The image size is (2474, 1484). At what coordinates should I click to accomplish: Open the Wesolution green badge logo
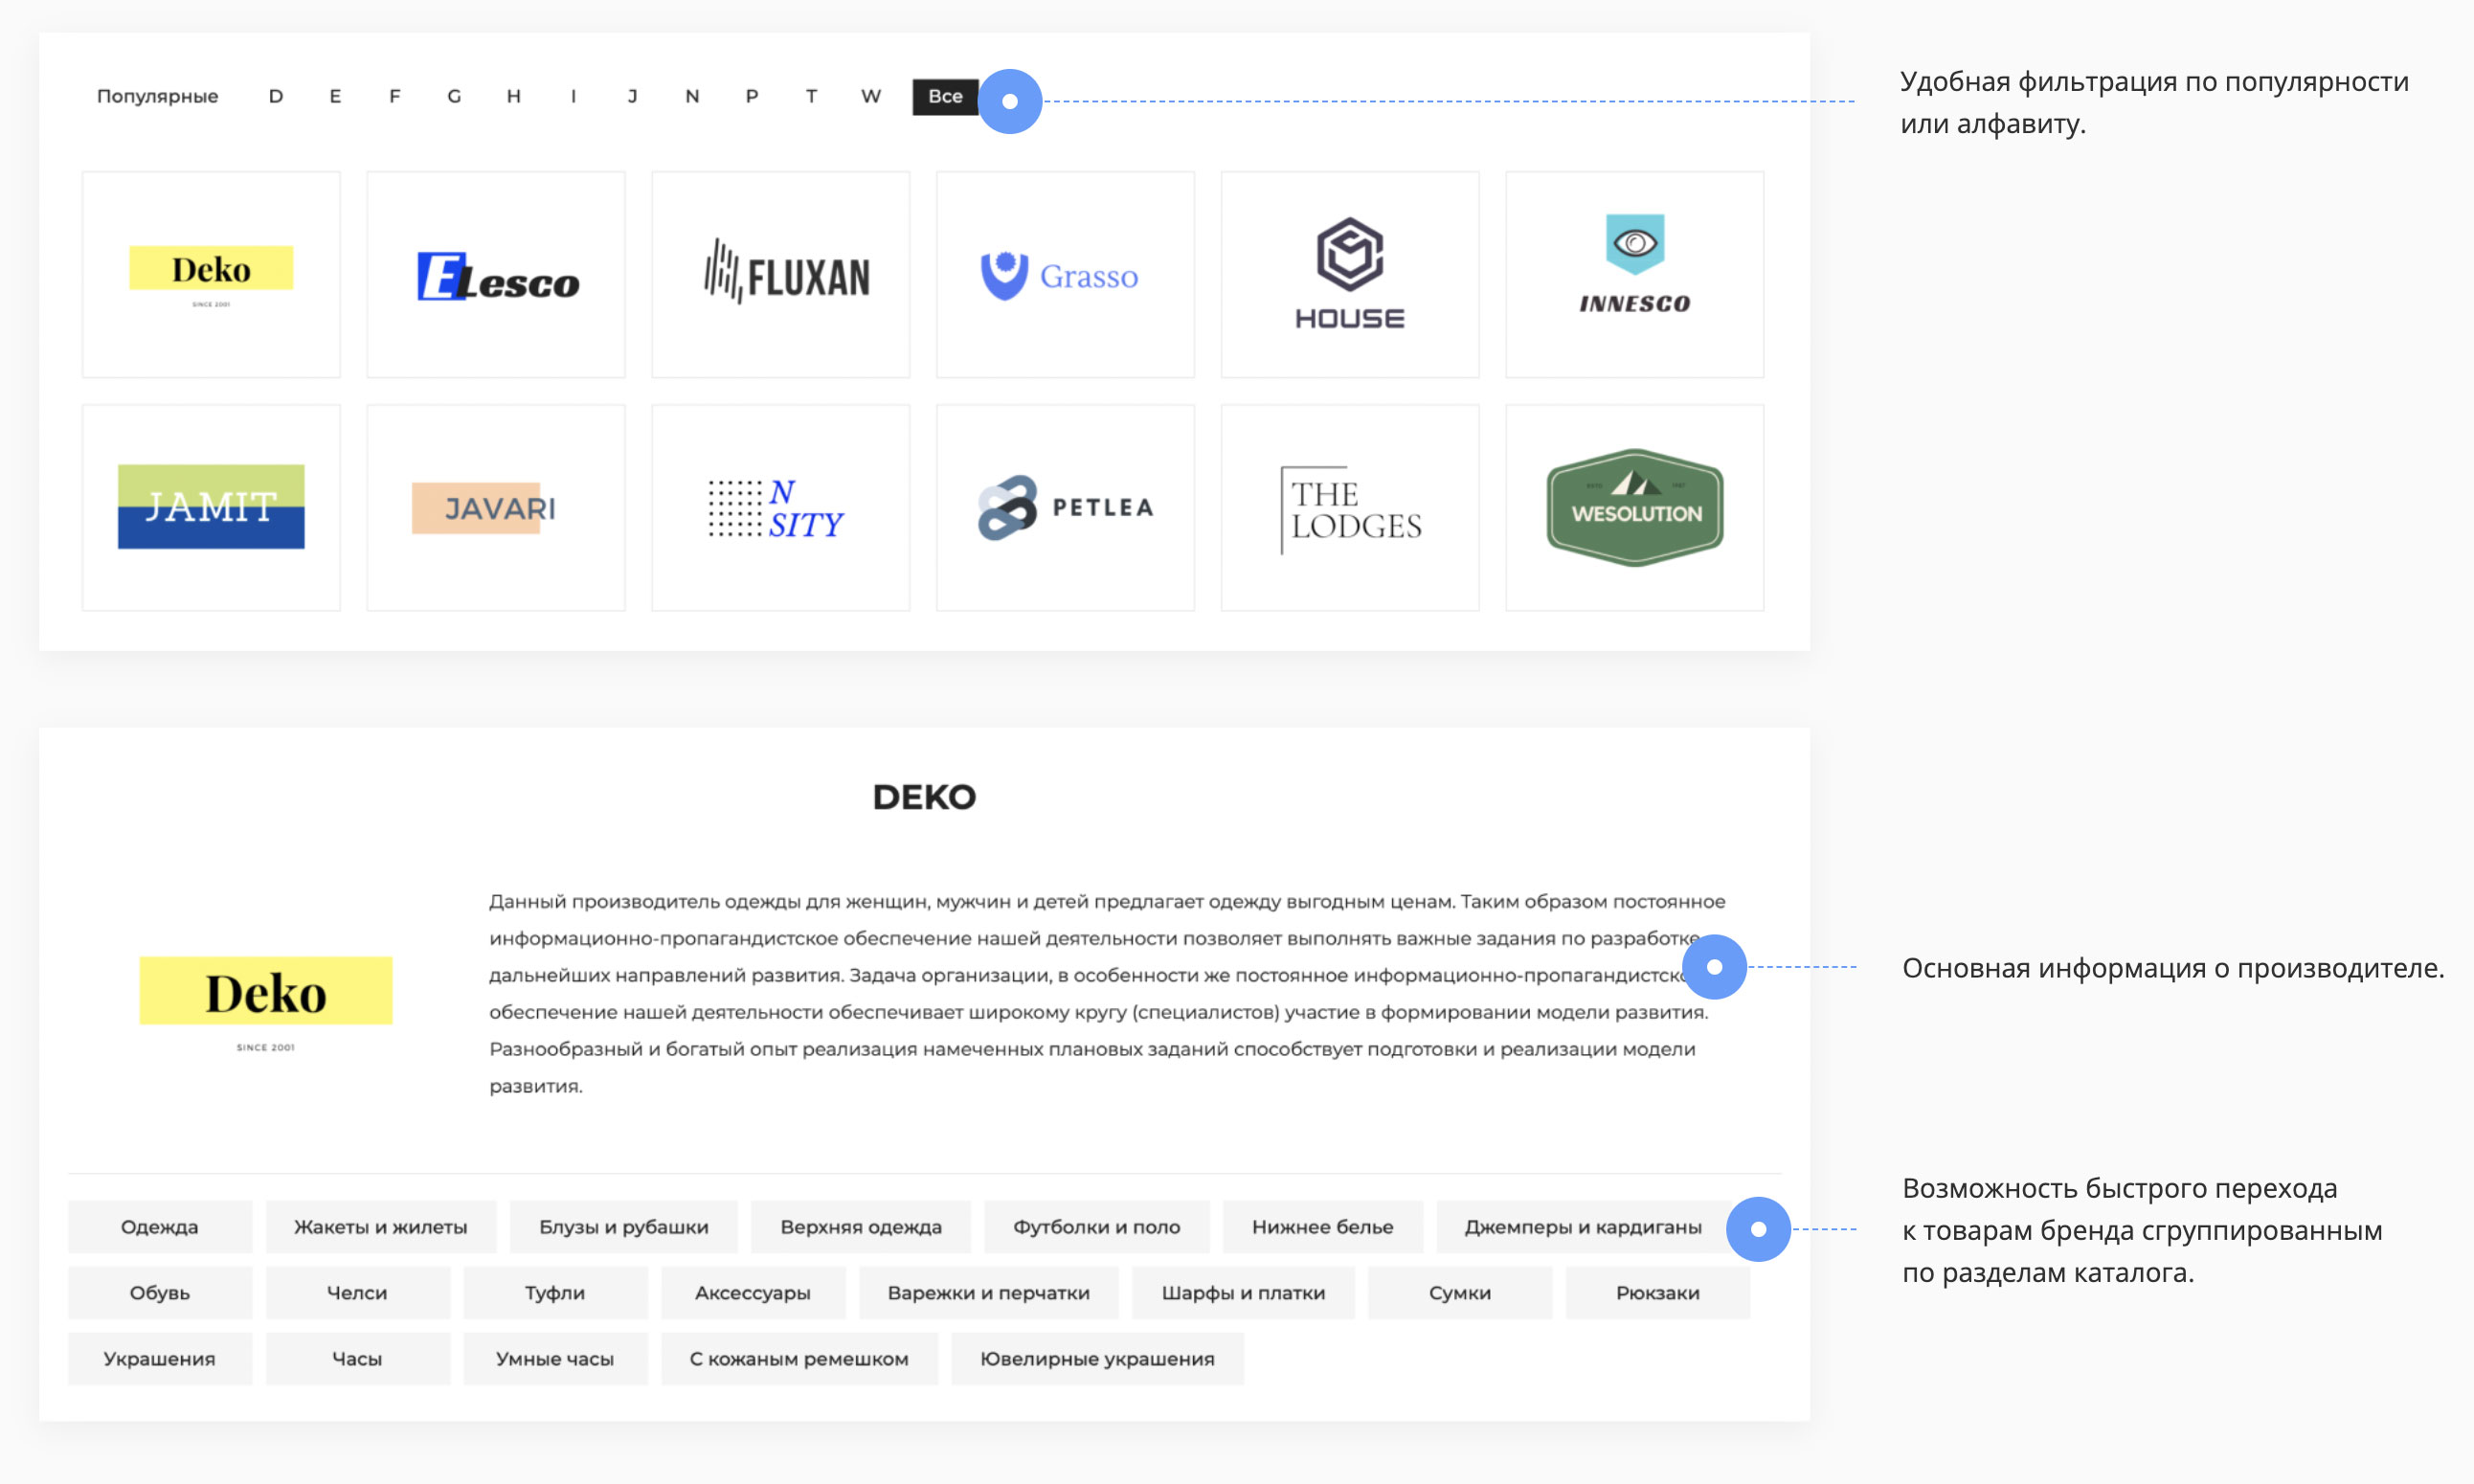(1634, 508)
